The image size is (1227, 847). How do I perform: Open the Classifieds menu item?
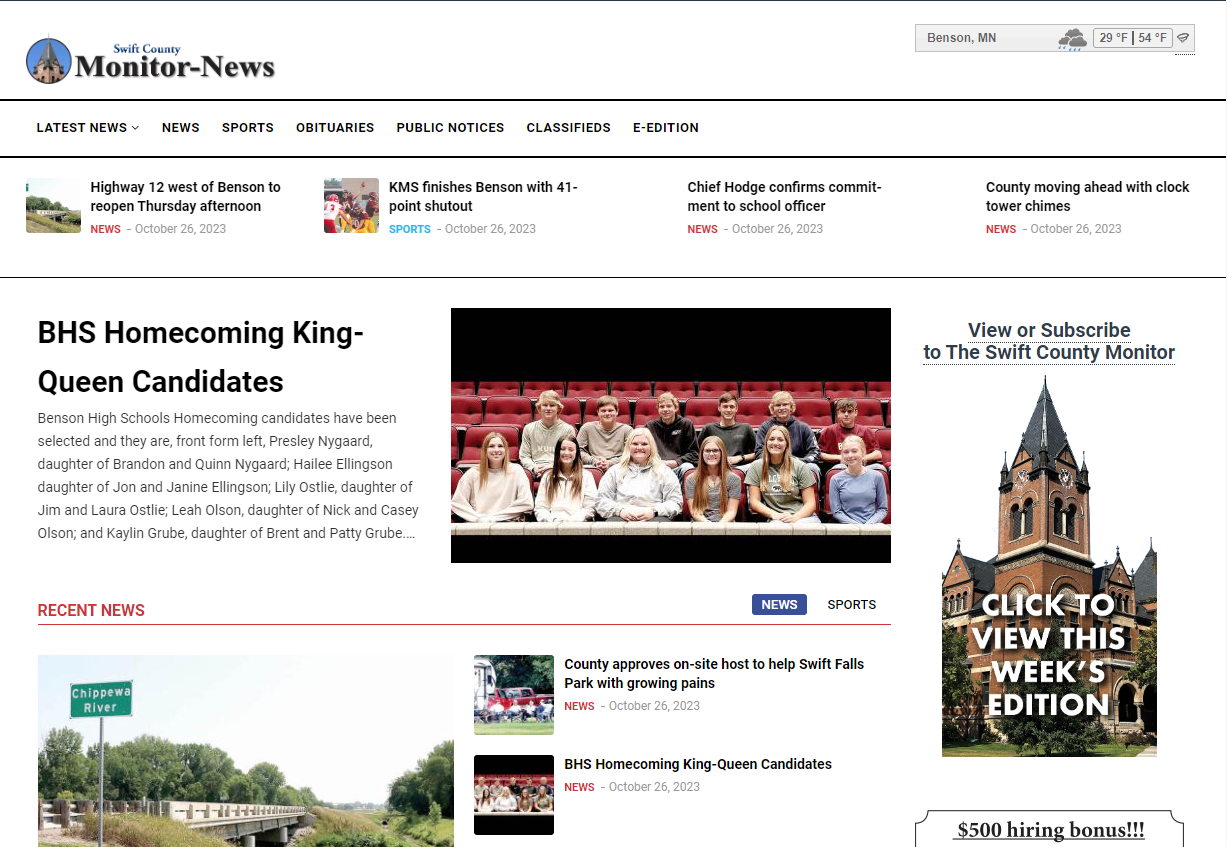pos(569,128)
